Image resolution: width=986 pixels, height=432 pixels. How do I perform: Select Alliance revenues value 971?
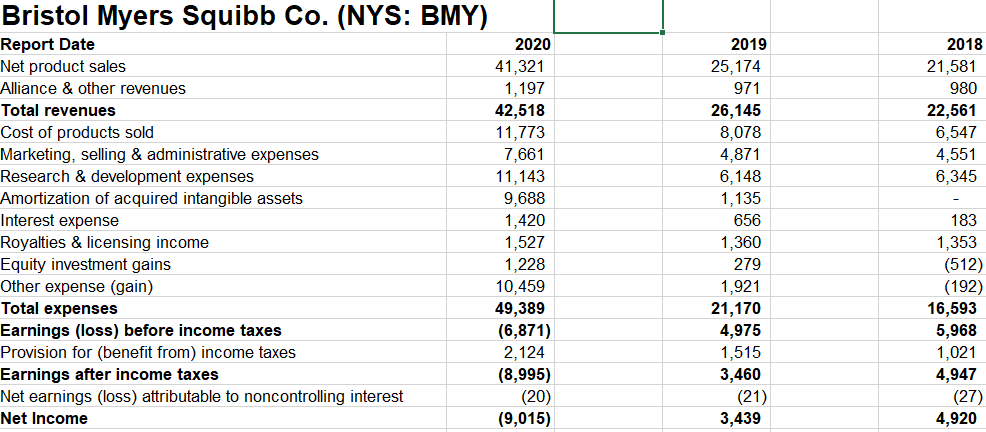tap(748, 89)
